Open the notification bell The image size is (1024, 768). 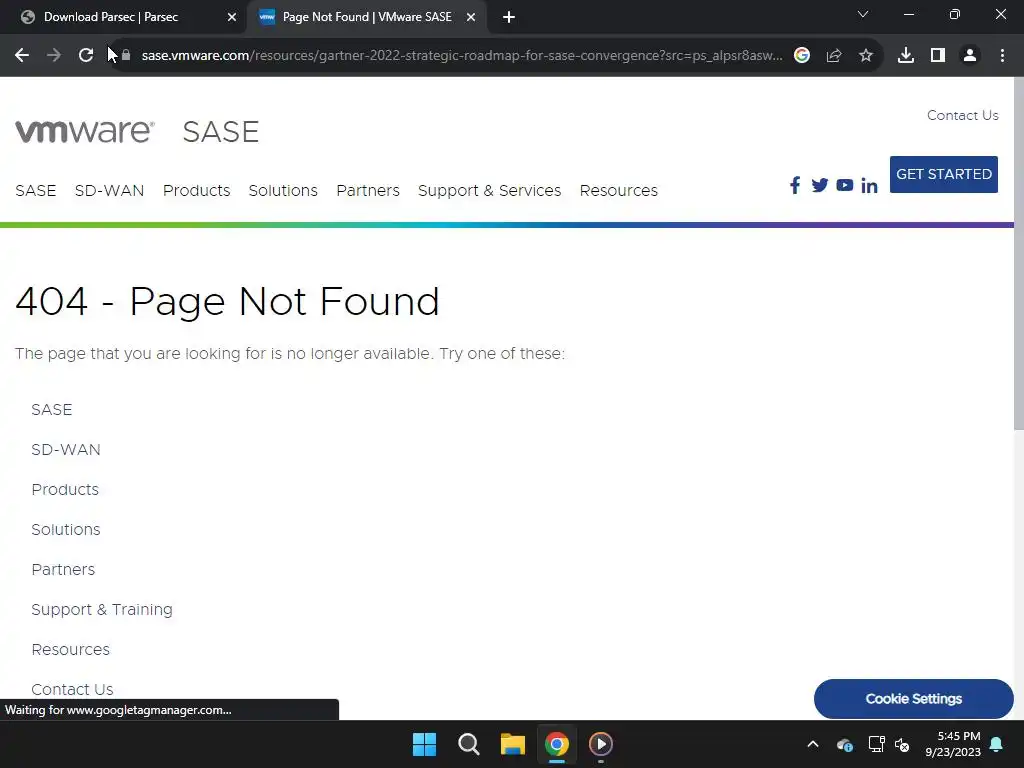(997, 744)
